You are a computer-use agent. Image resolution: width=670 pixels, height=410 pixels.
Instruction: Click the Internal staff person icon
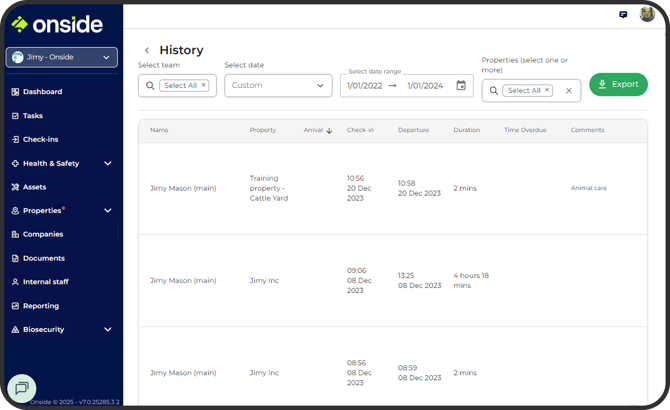[15, 282]
